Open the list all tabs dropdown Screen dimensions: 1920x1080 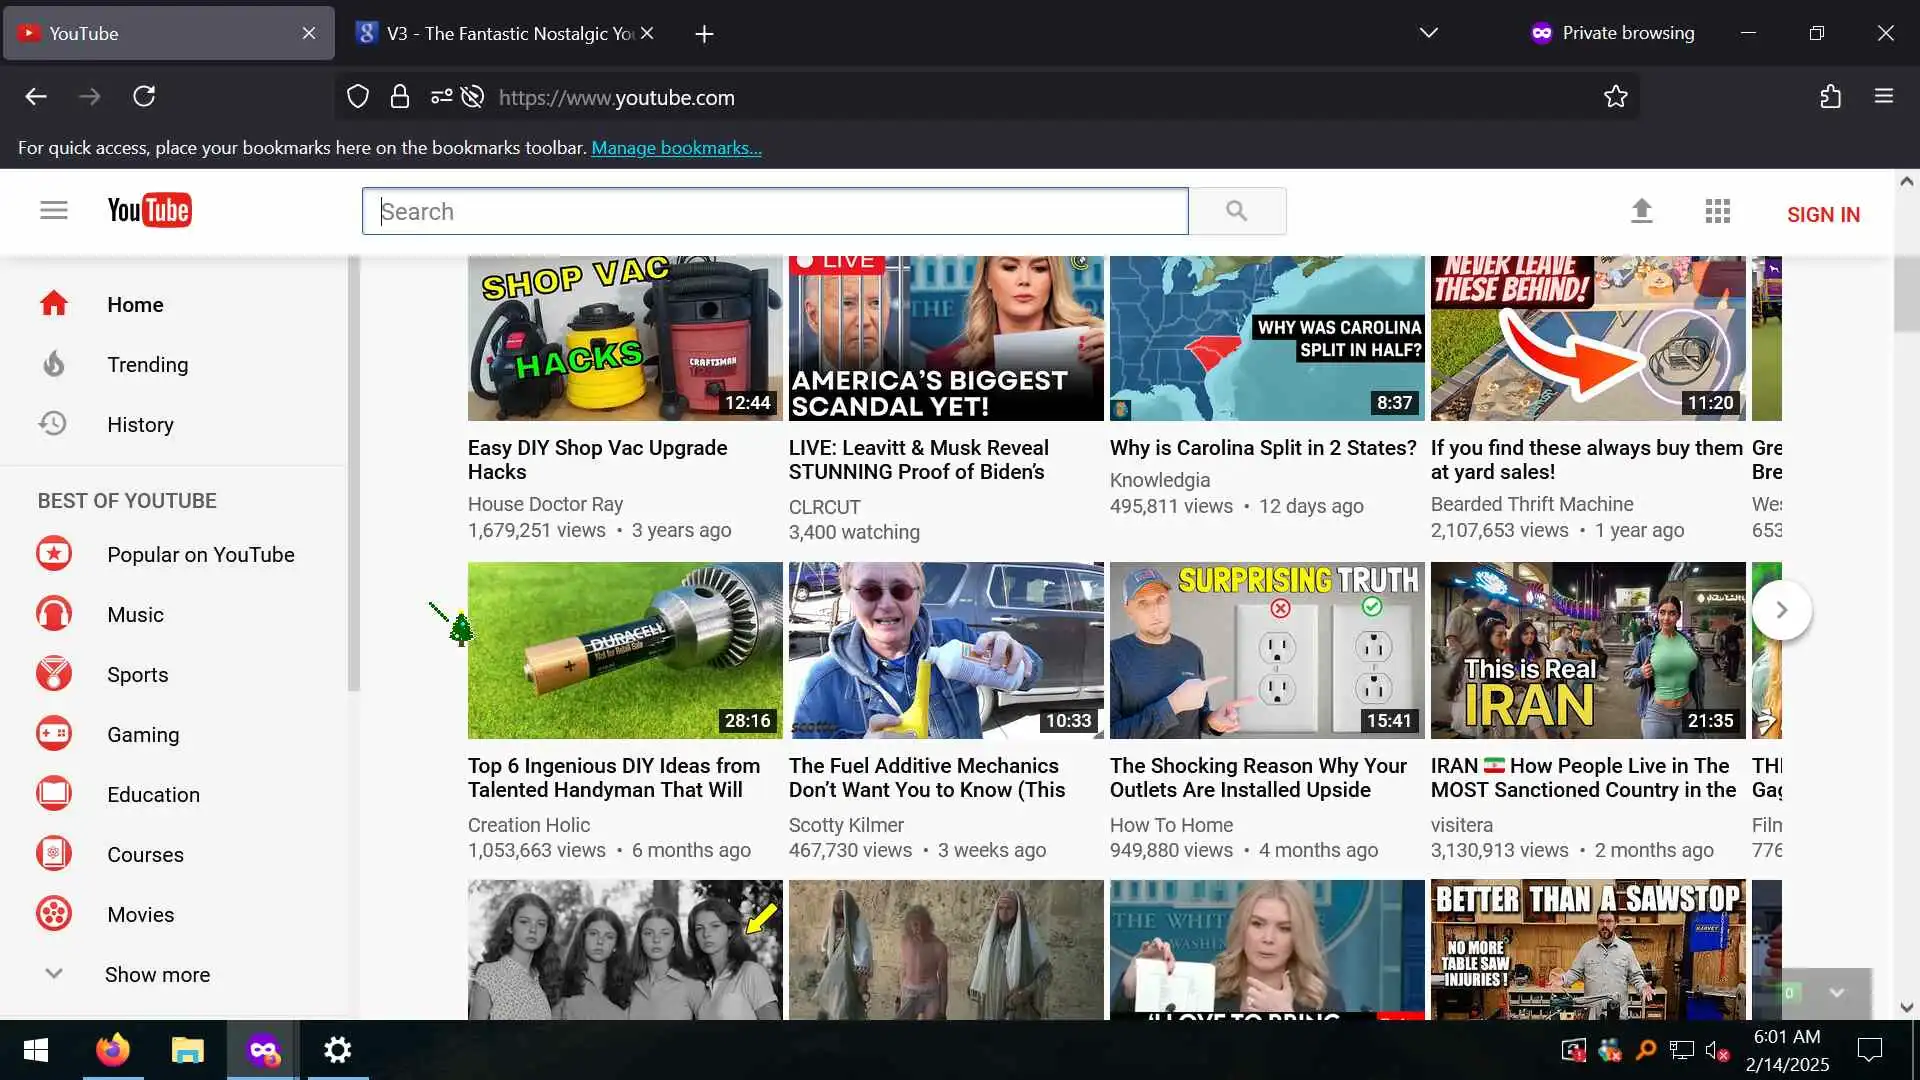coord(1428,33)
